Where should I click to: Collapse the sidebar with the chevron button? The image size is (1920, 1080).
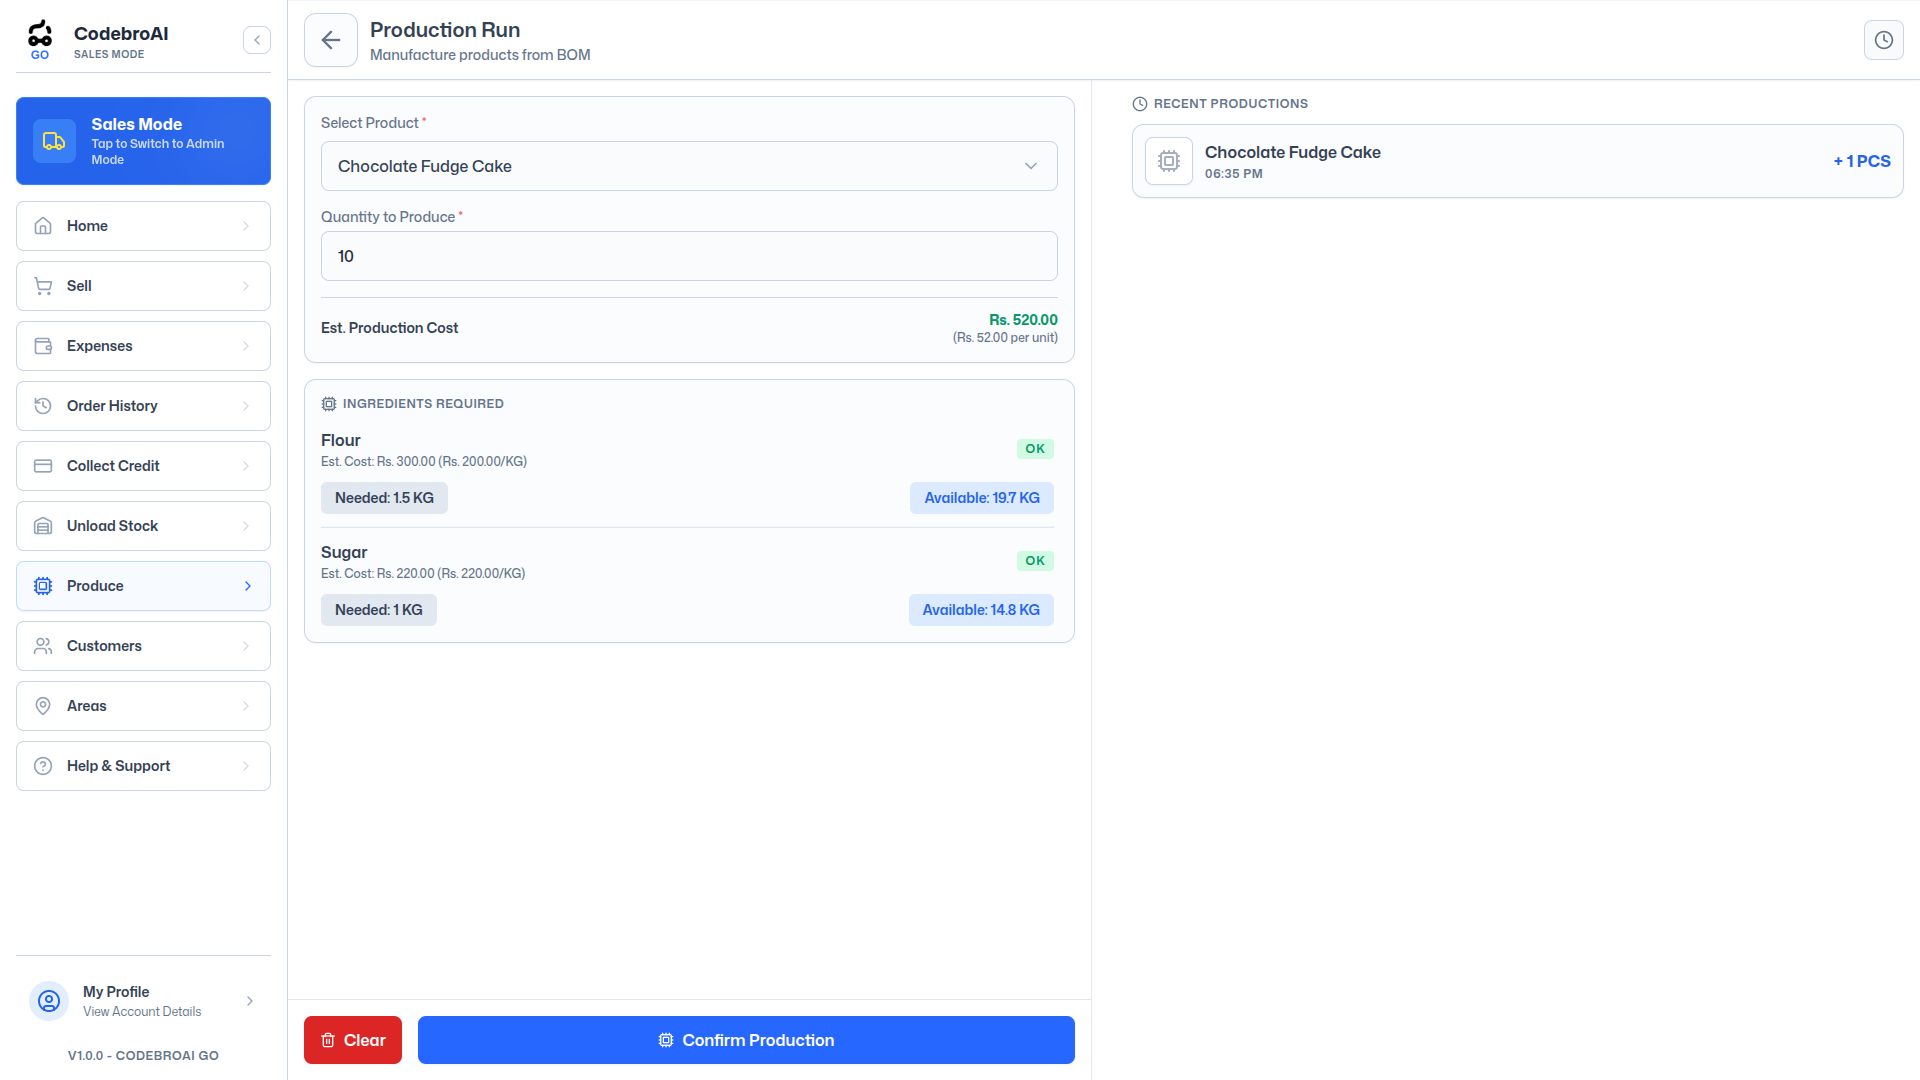pos(257,40)
